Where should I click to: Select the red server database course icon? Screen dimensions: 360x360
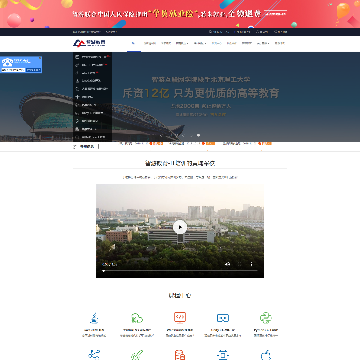[x=180, y=355]
